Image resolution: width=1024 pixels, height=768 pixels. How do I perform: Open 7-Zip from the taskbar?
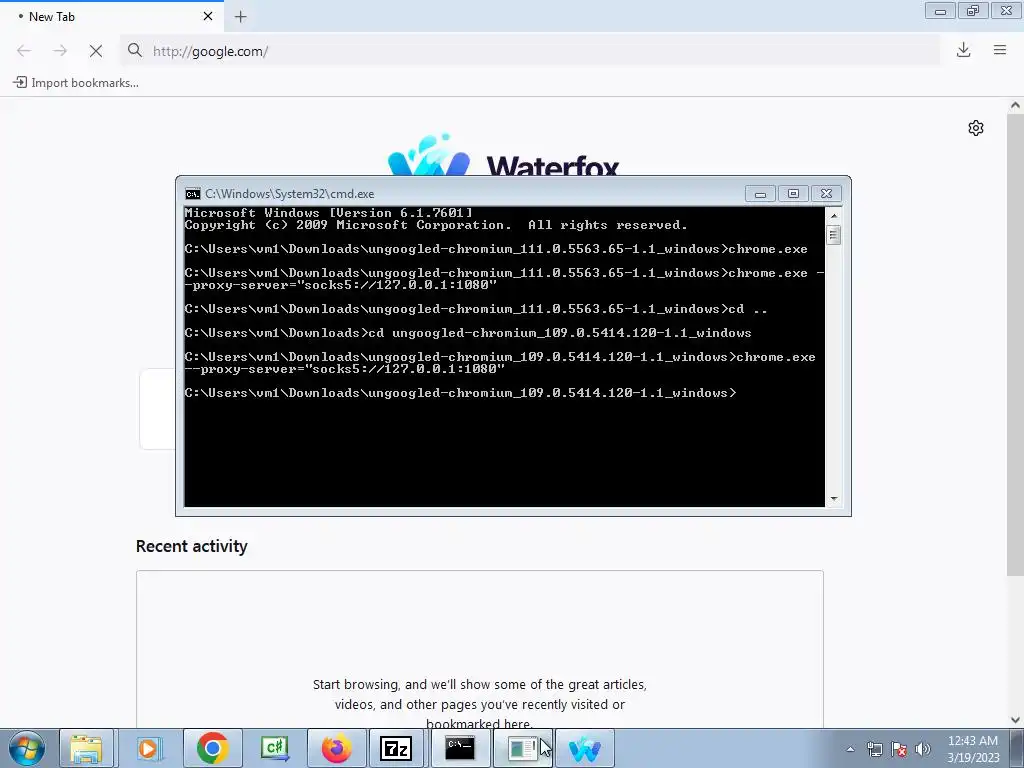tap(396, 748)
